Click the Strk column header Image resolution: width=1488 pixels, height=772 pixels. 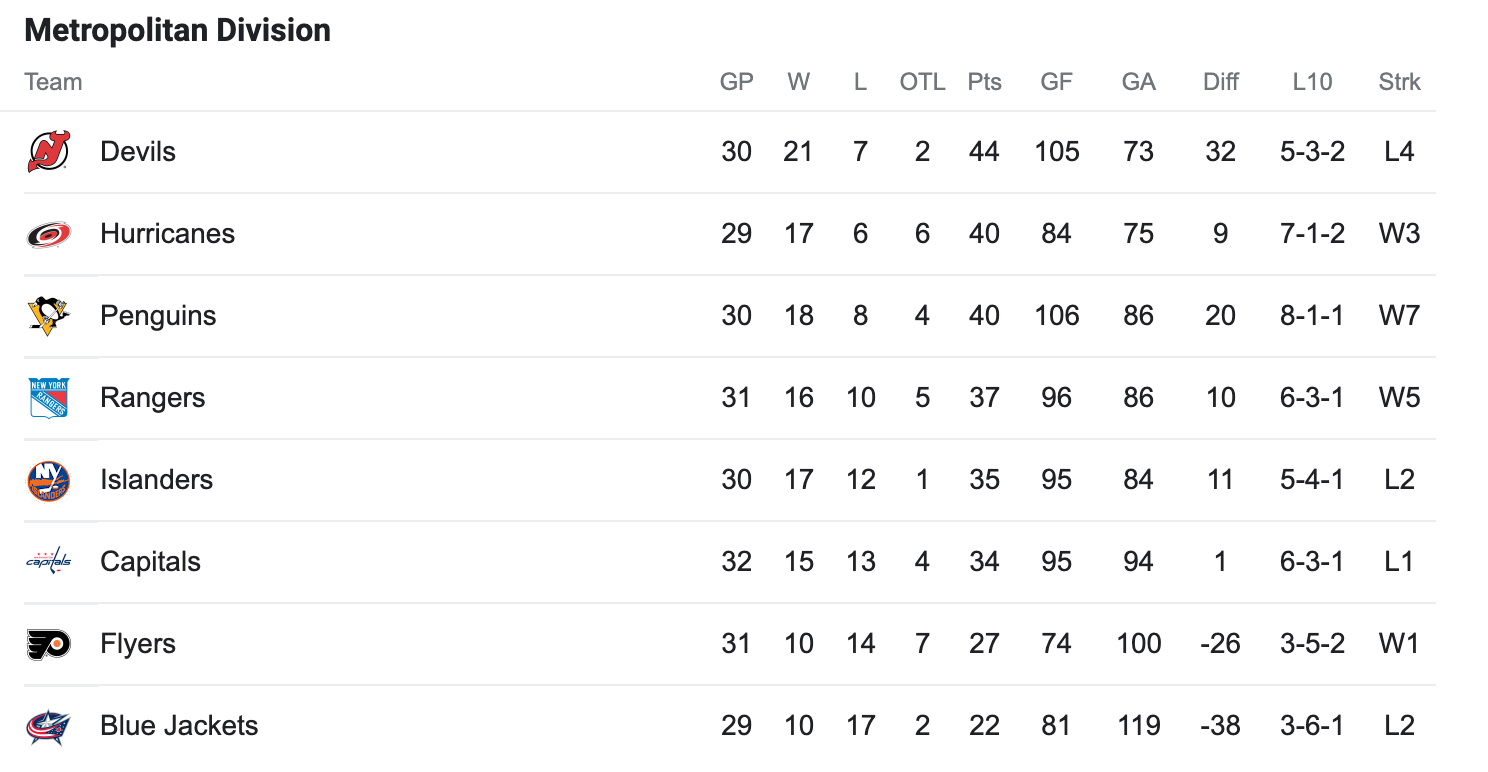tap(1399, 82)
